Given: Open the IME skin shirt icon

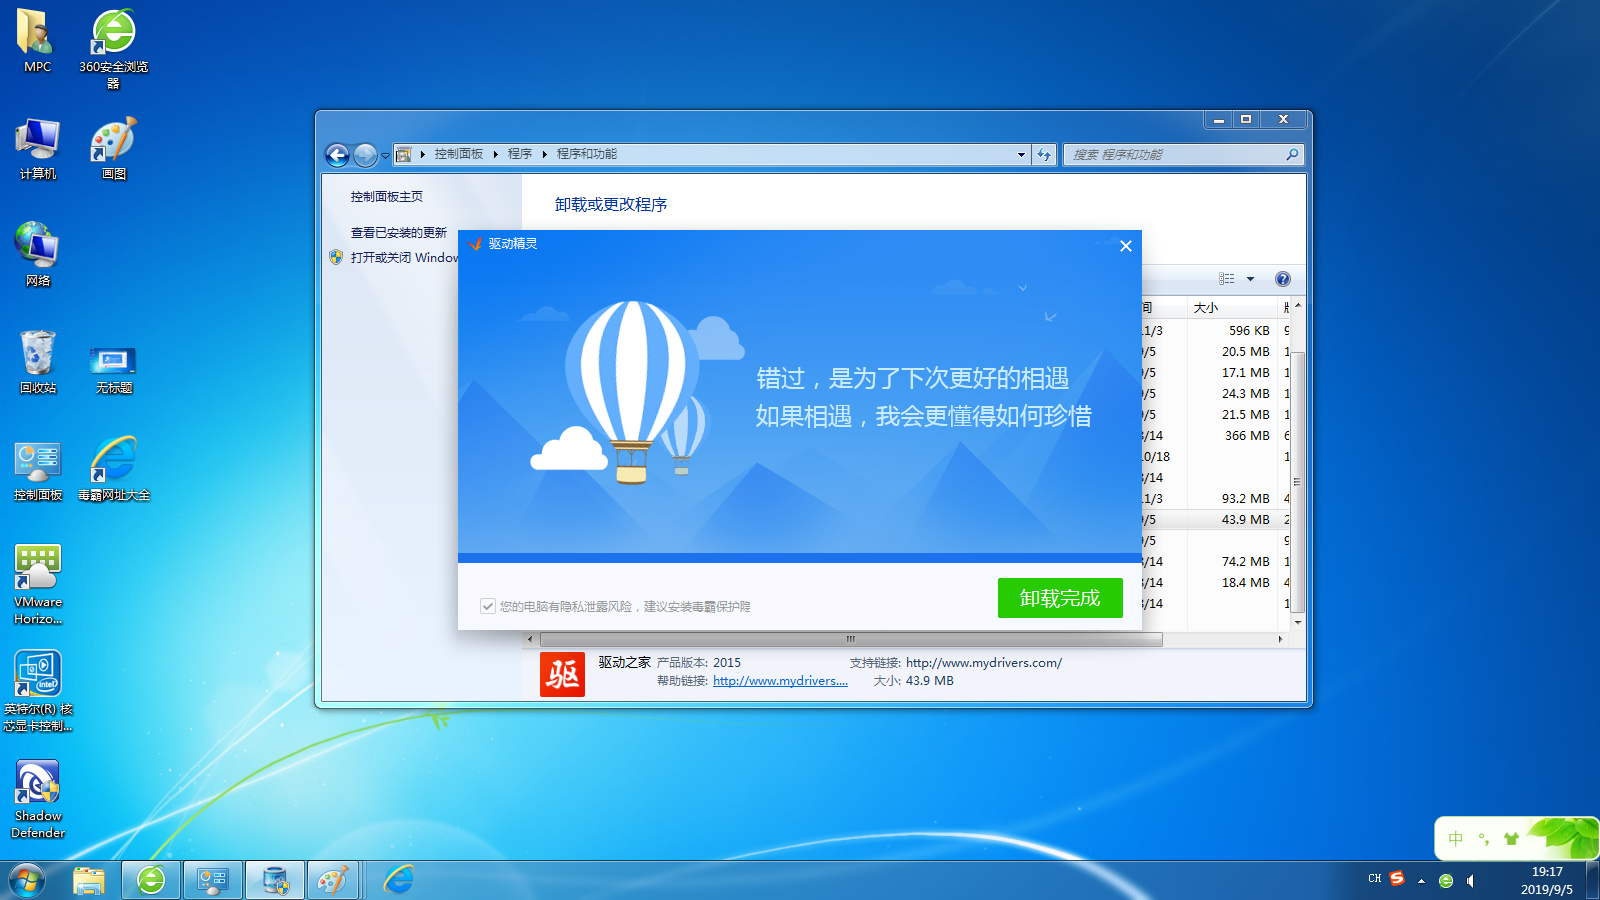Looking at the screenshot, I should [x=1511, y=839].
